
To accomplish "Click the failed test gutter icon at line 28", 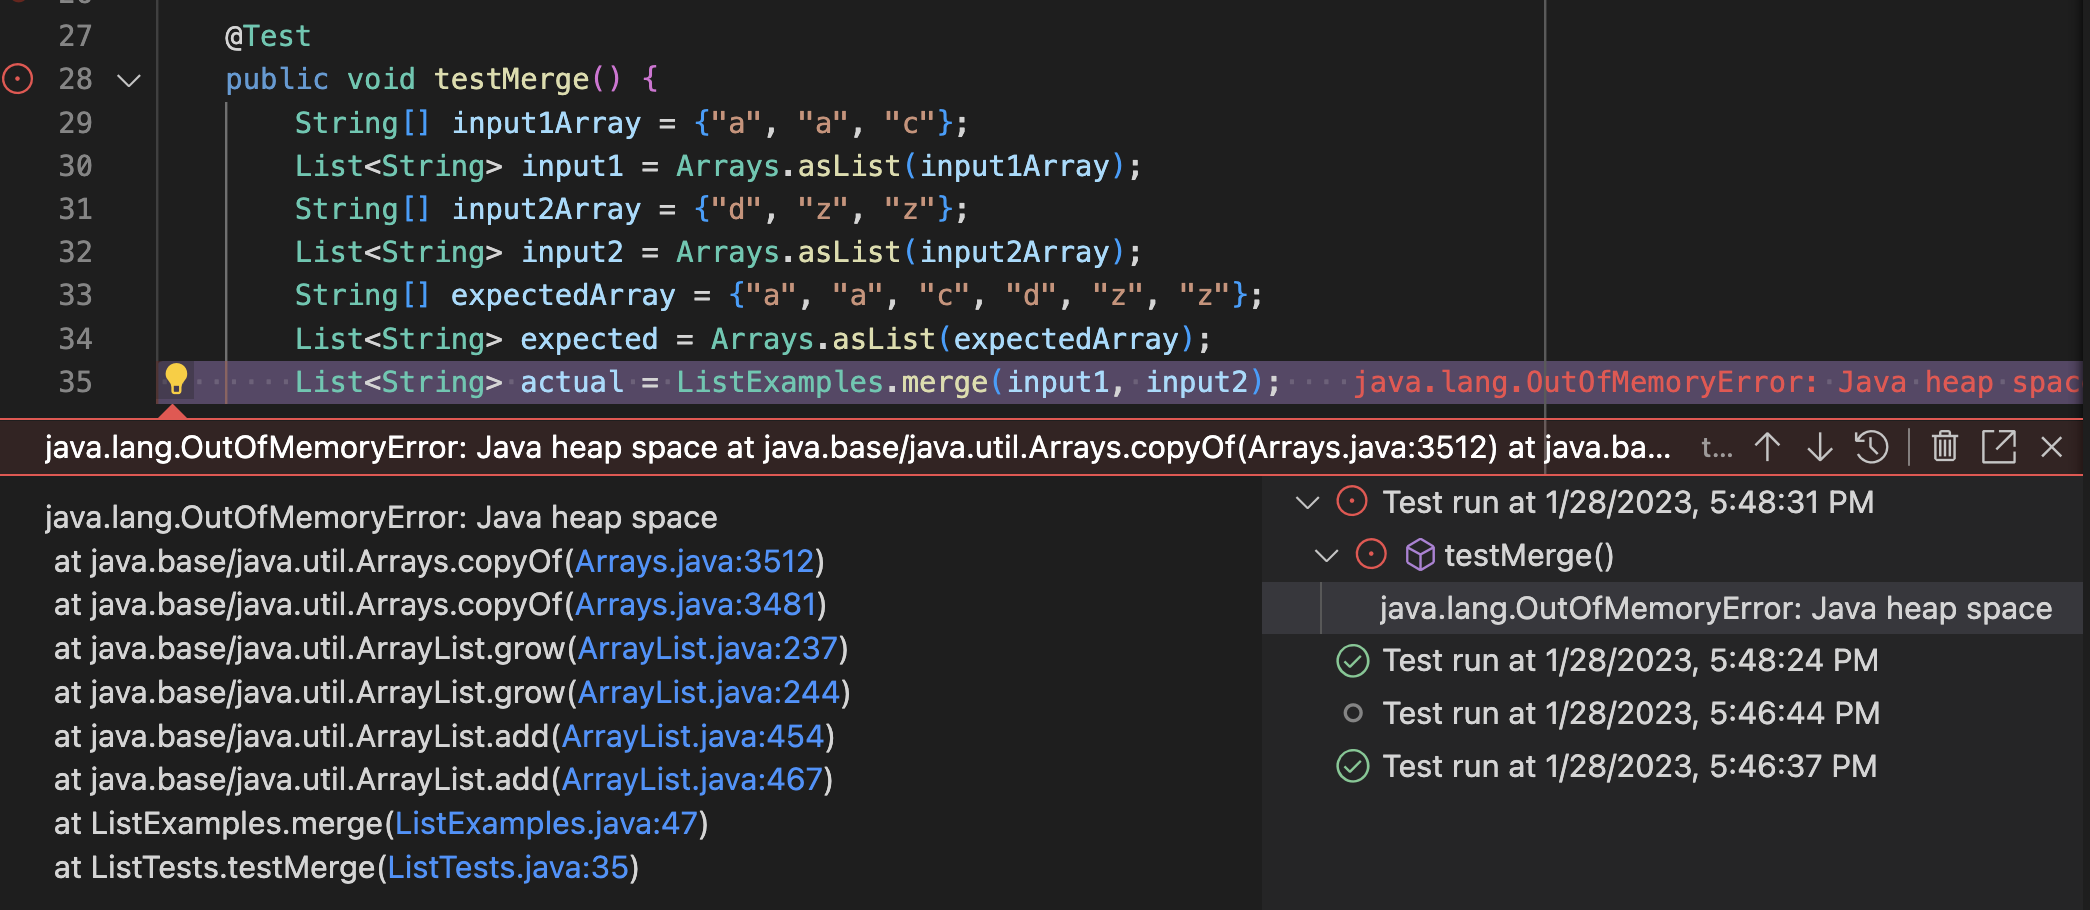I will [18, 79].
